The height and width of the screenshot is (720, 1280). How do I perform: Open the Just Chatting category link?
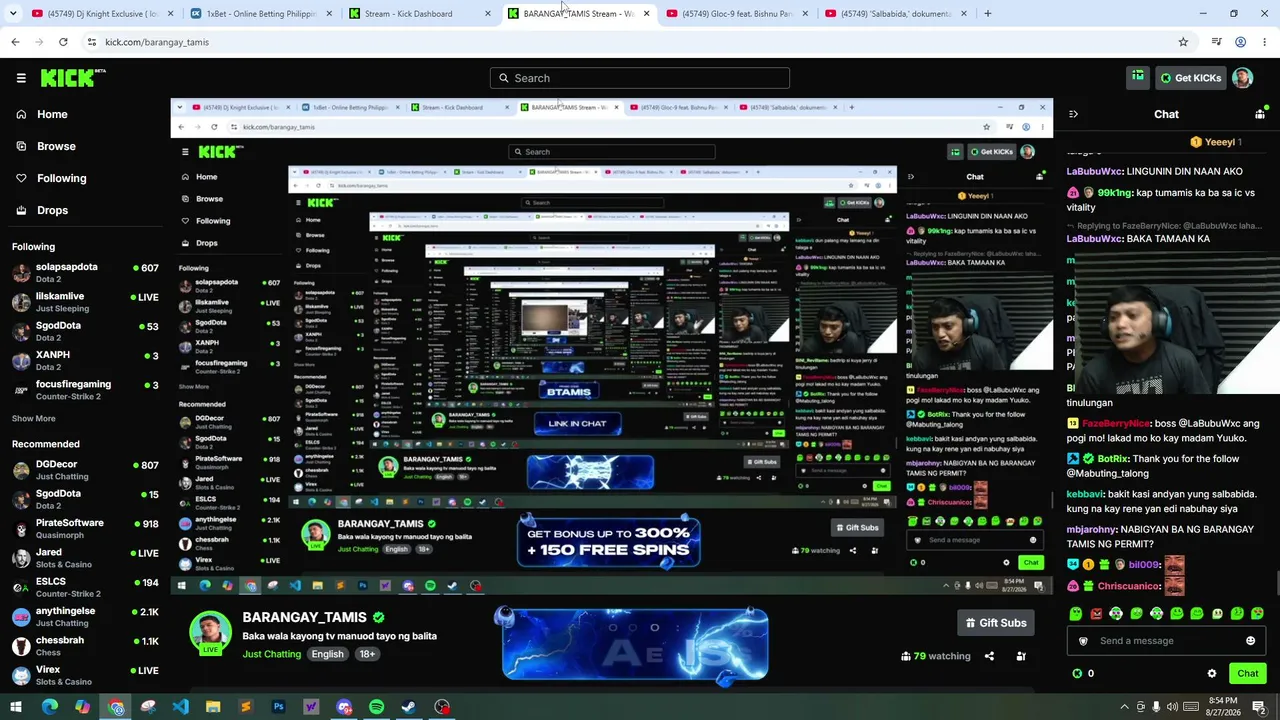pos(271,654)
